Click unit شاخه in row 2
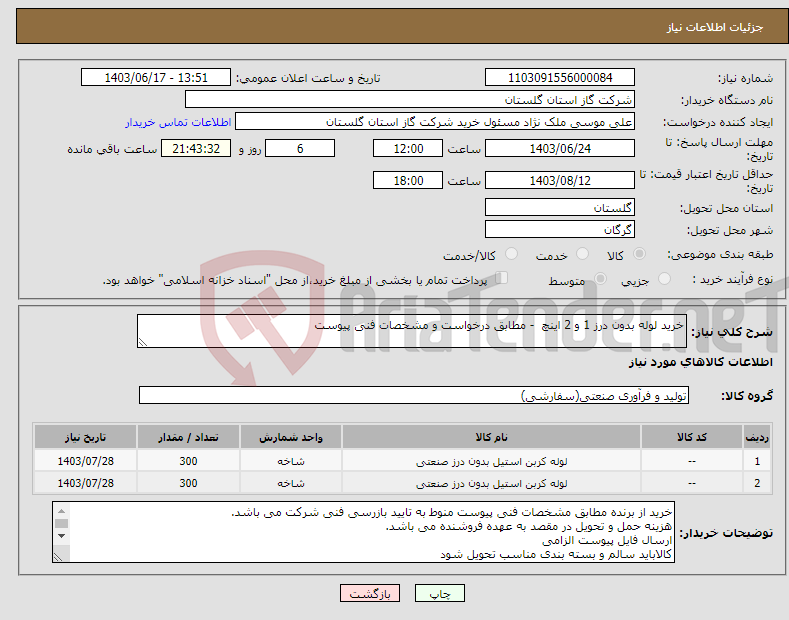The width and height of the screenshot is (789, 620). (291, 483)
